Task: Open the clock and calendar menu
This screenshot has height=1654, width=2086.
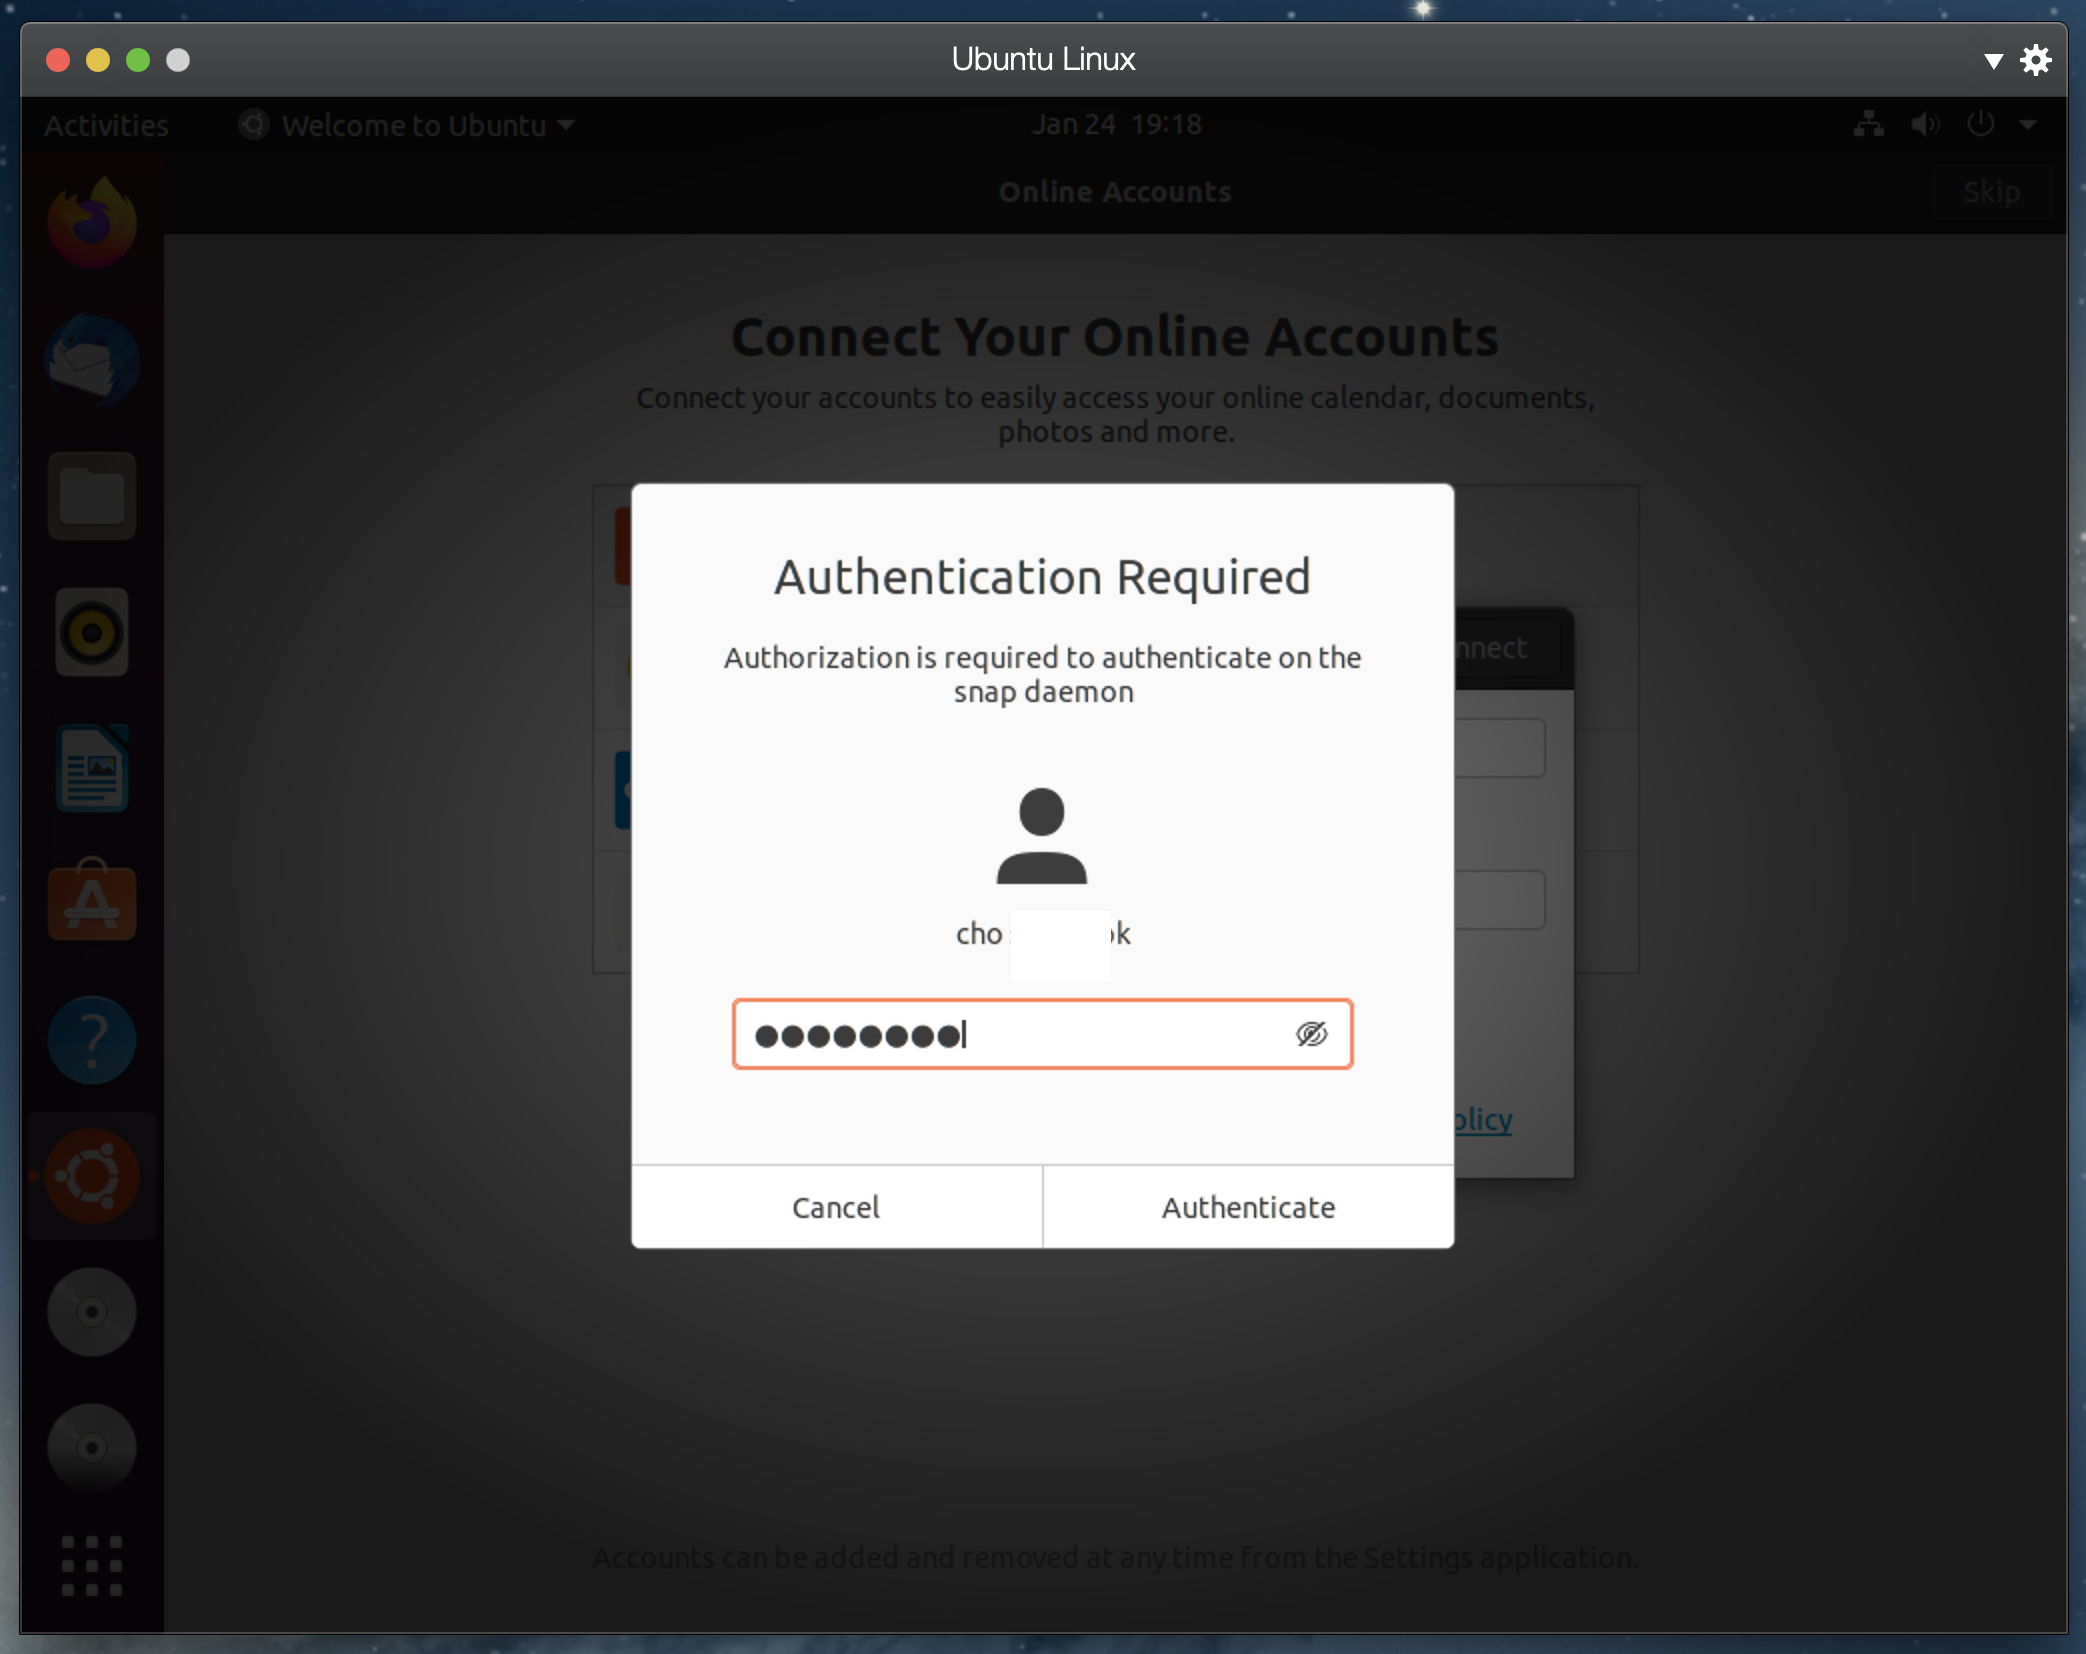Action: coord(1116,125)
